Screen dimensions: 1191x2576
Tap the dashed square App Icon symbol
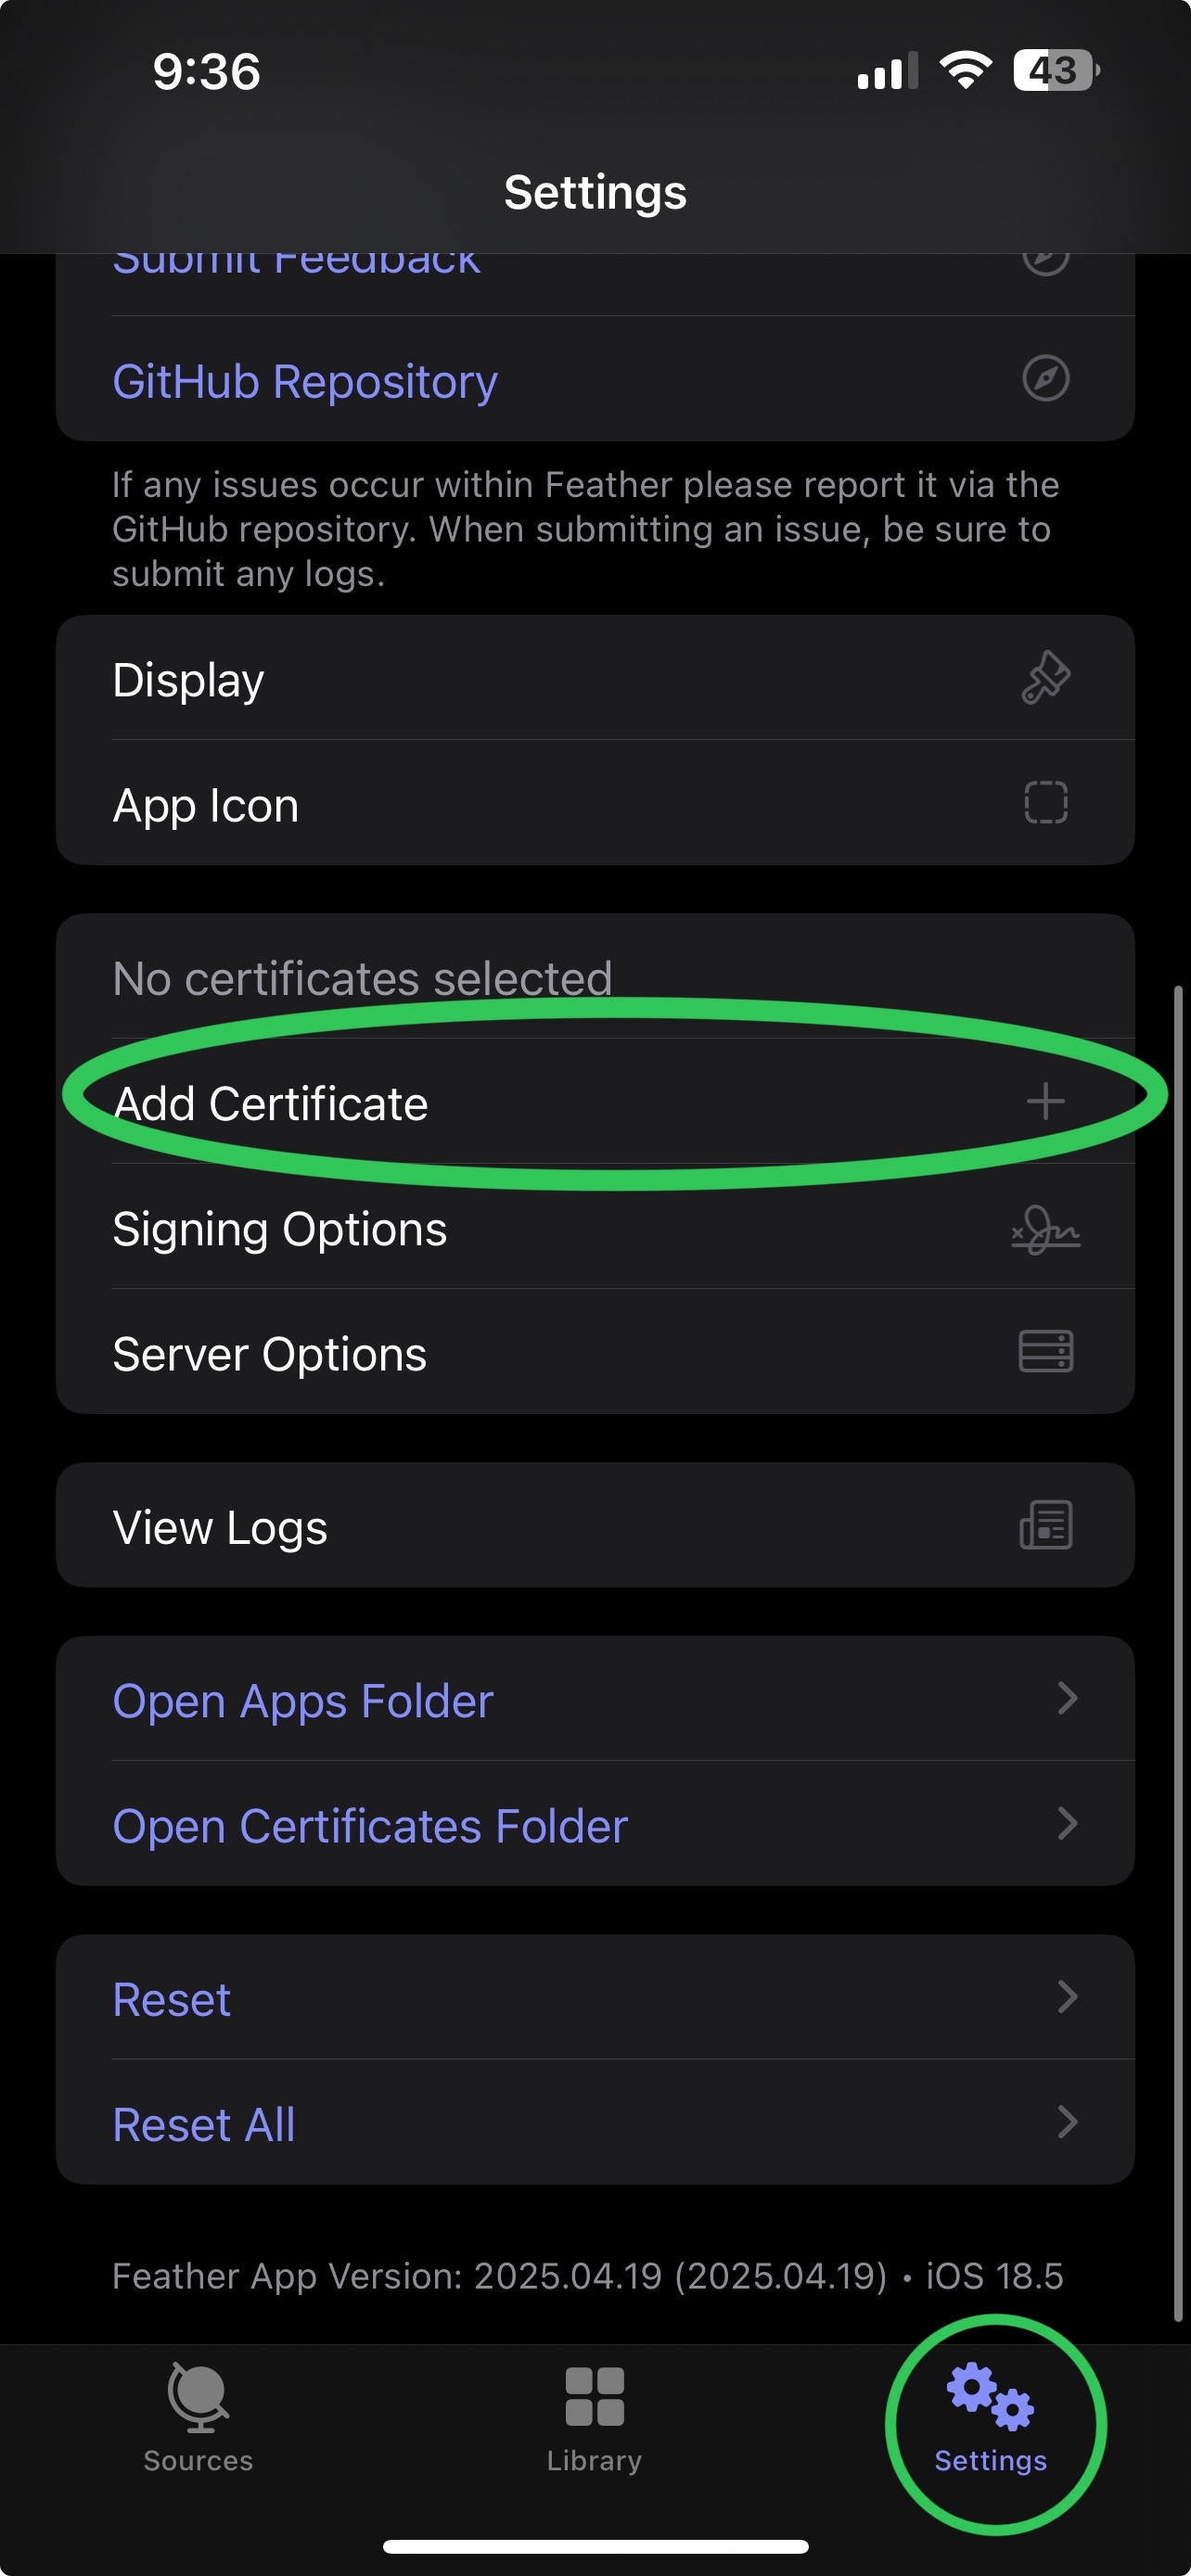(x=1045, y=803)
